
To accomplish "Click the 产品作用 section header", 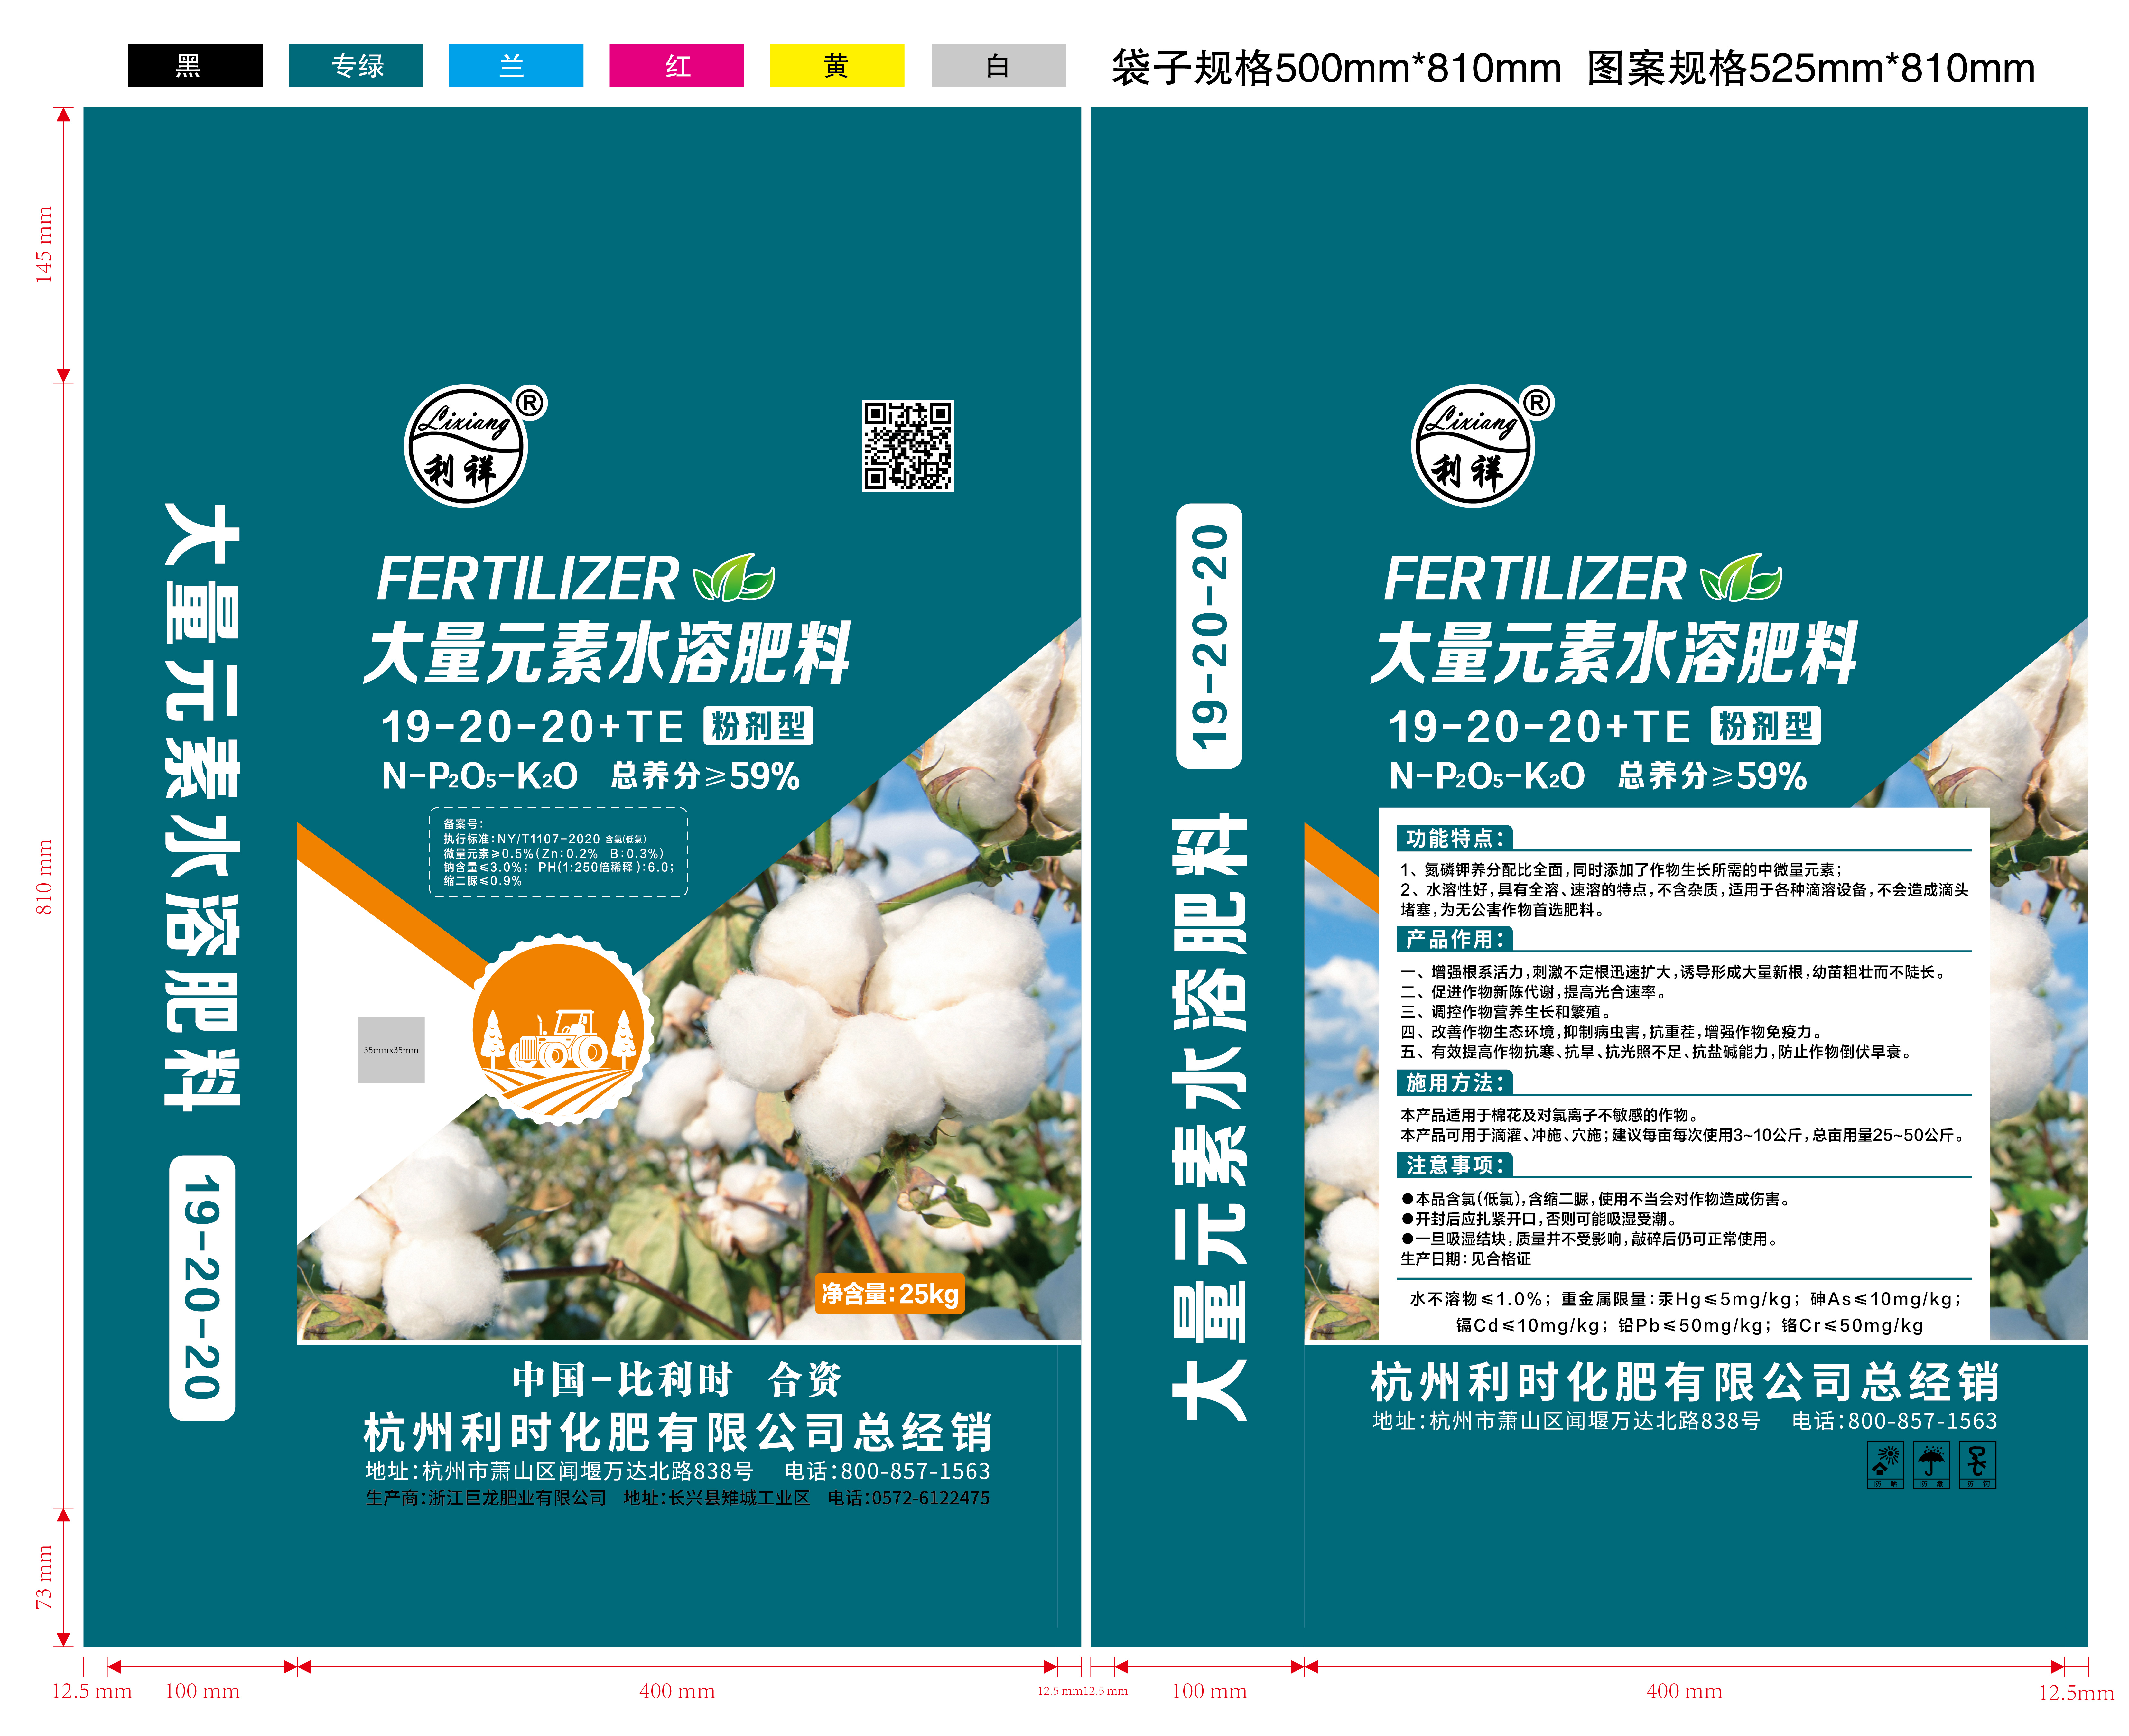I will (1455, 939).
